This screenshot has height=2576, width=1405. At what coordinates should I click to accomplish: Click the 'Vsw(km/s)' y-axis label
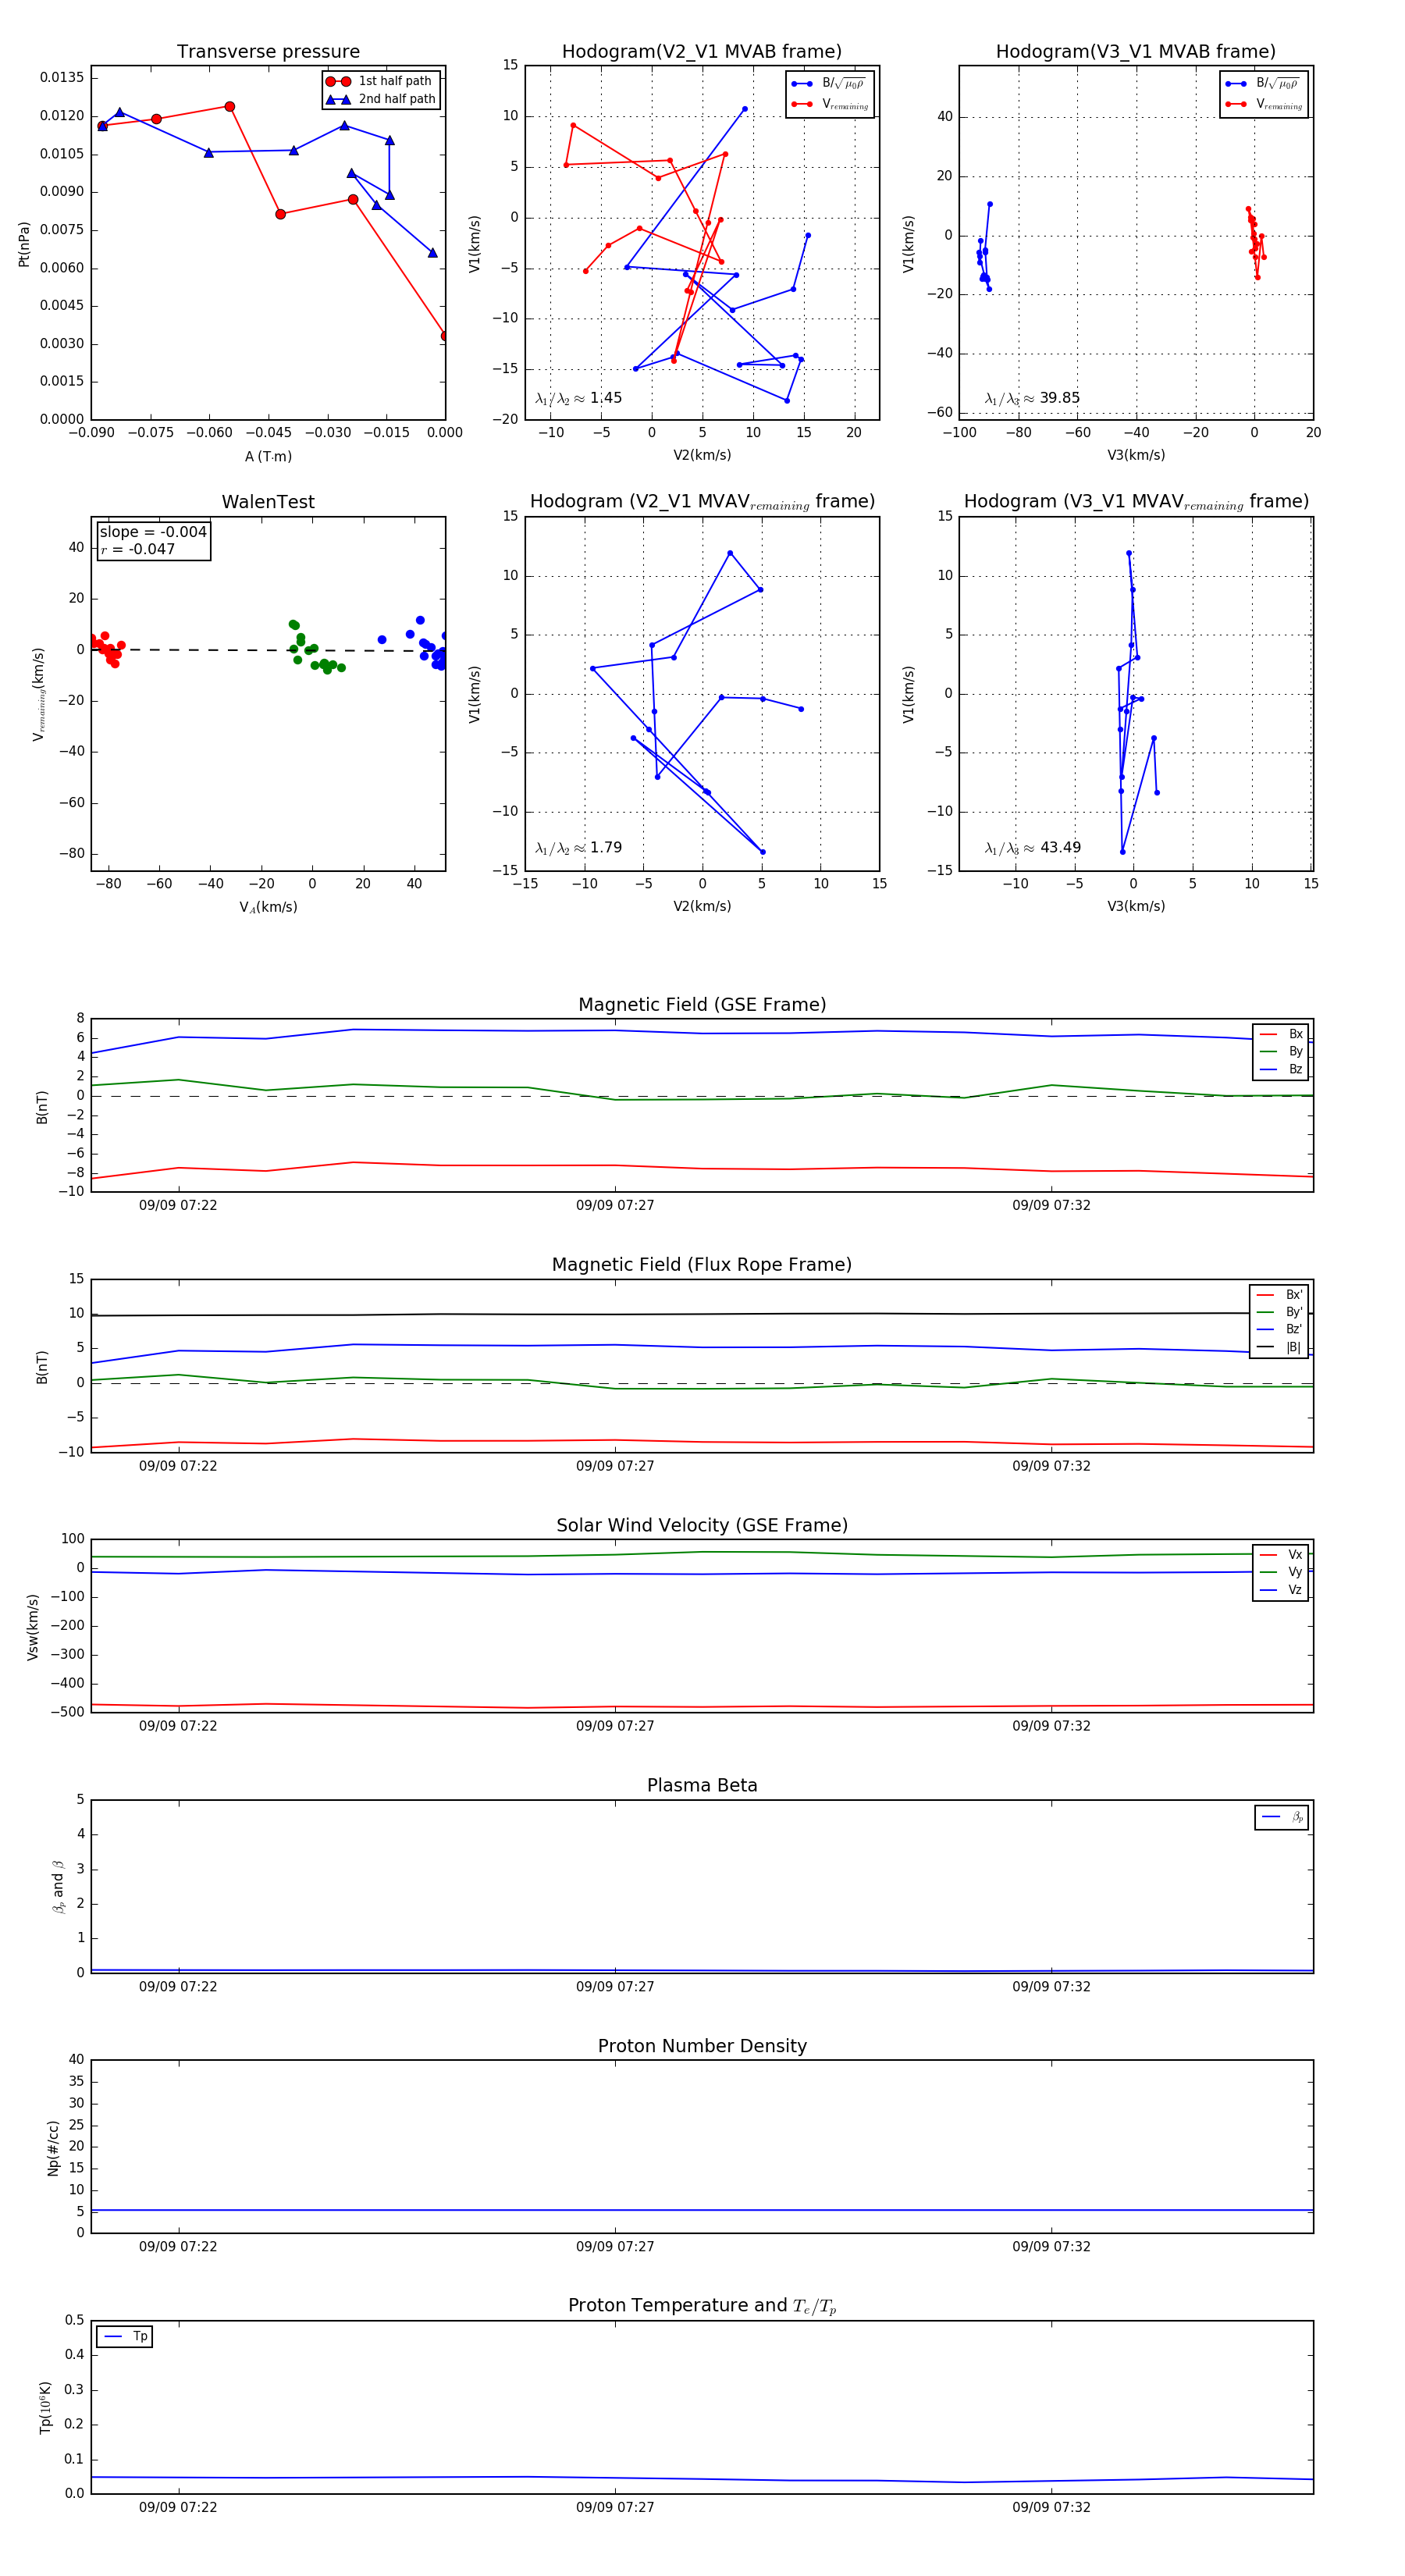pyautogui.click(x=32, y=1627)
